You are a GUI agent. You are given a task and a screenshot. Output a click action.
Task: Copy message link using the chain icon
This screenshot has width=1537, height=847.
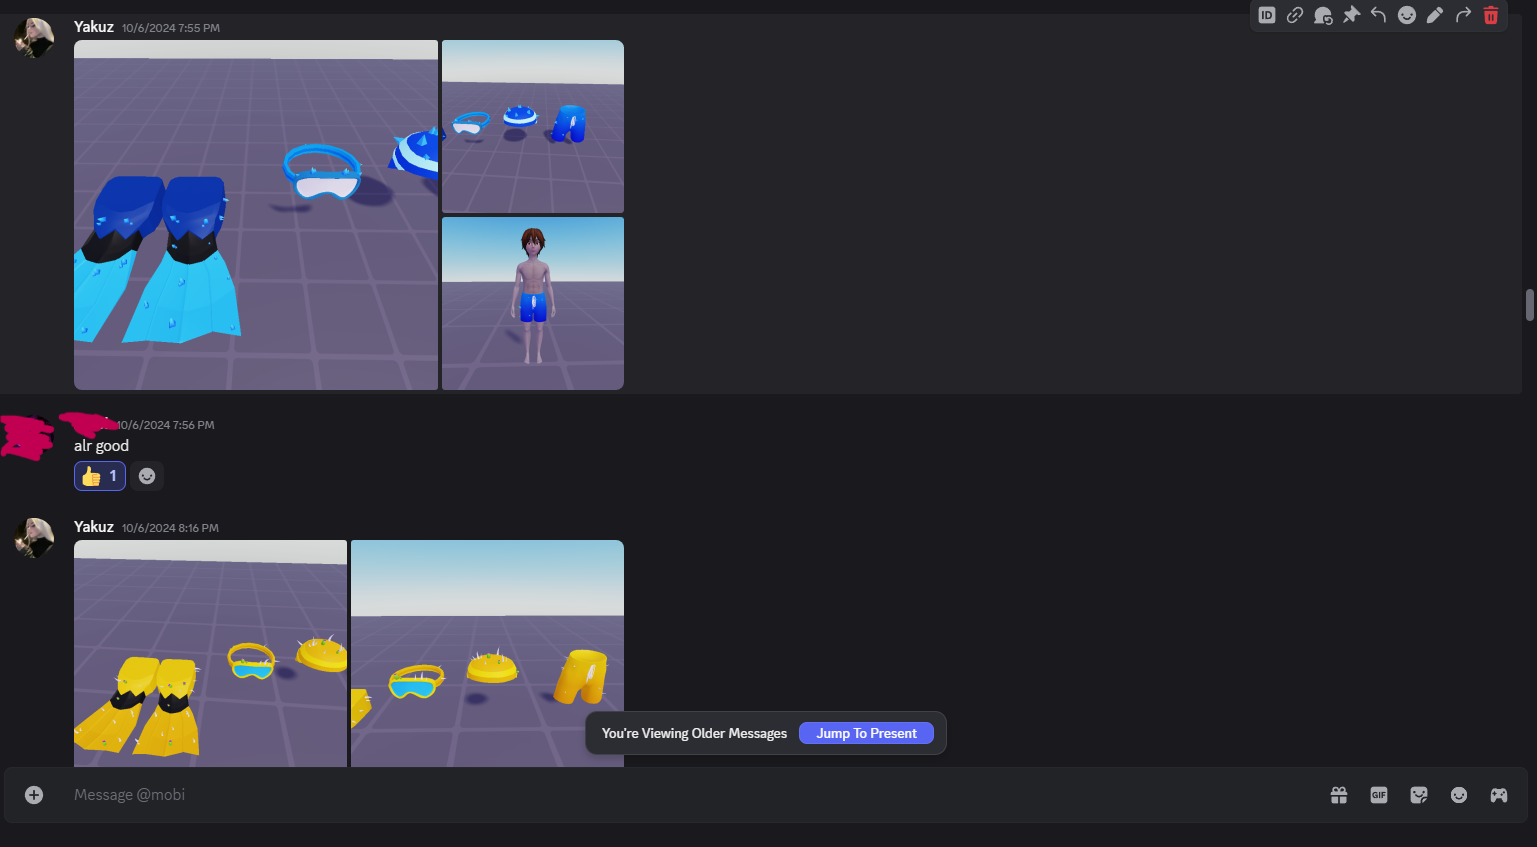click(1295, 15)
